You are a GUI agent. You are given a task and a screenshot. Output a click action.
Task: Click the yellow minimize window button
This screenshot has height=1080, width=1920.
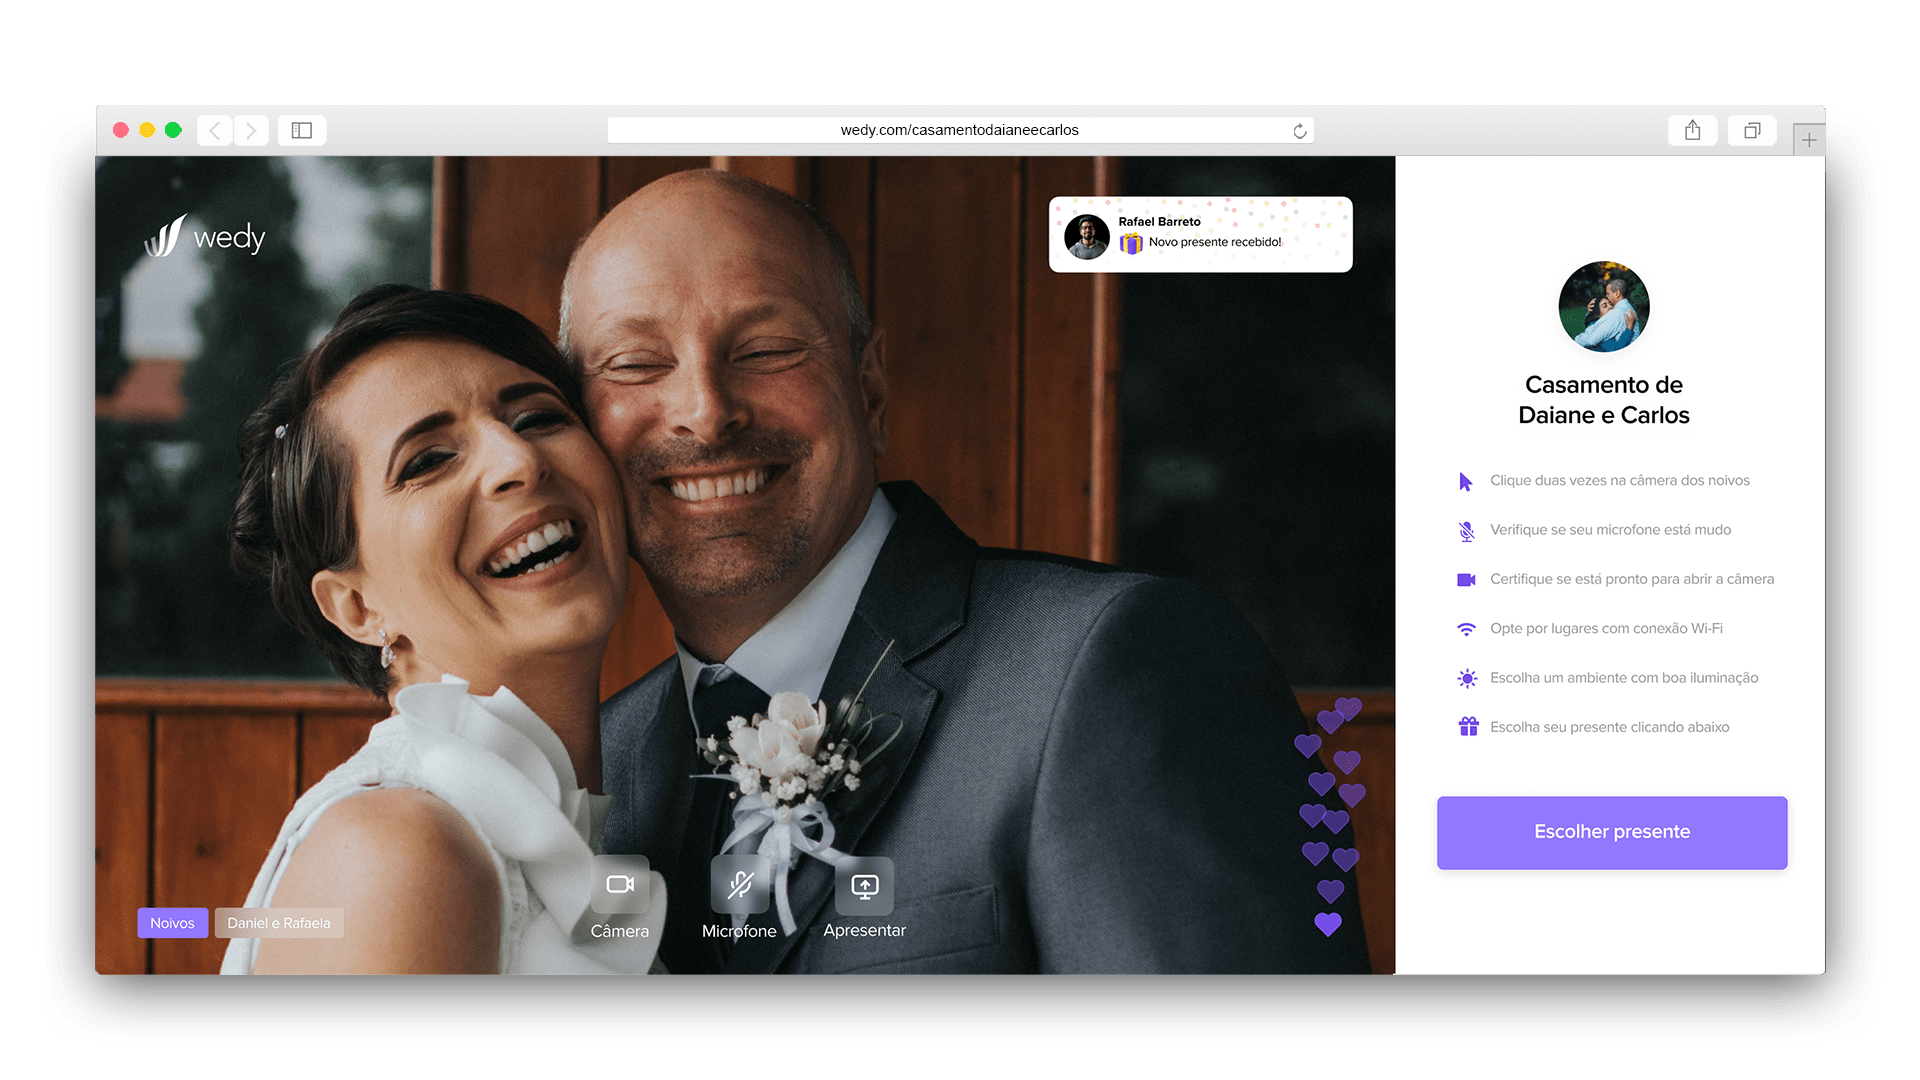tap(147, 130)
